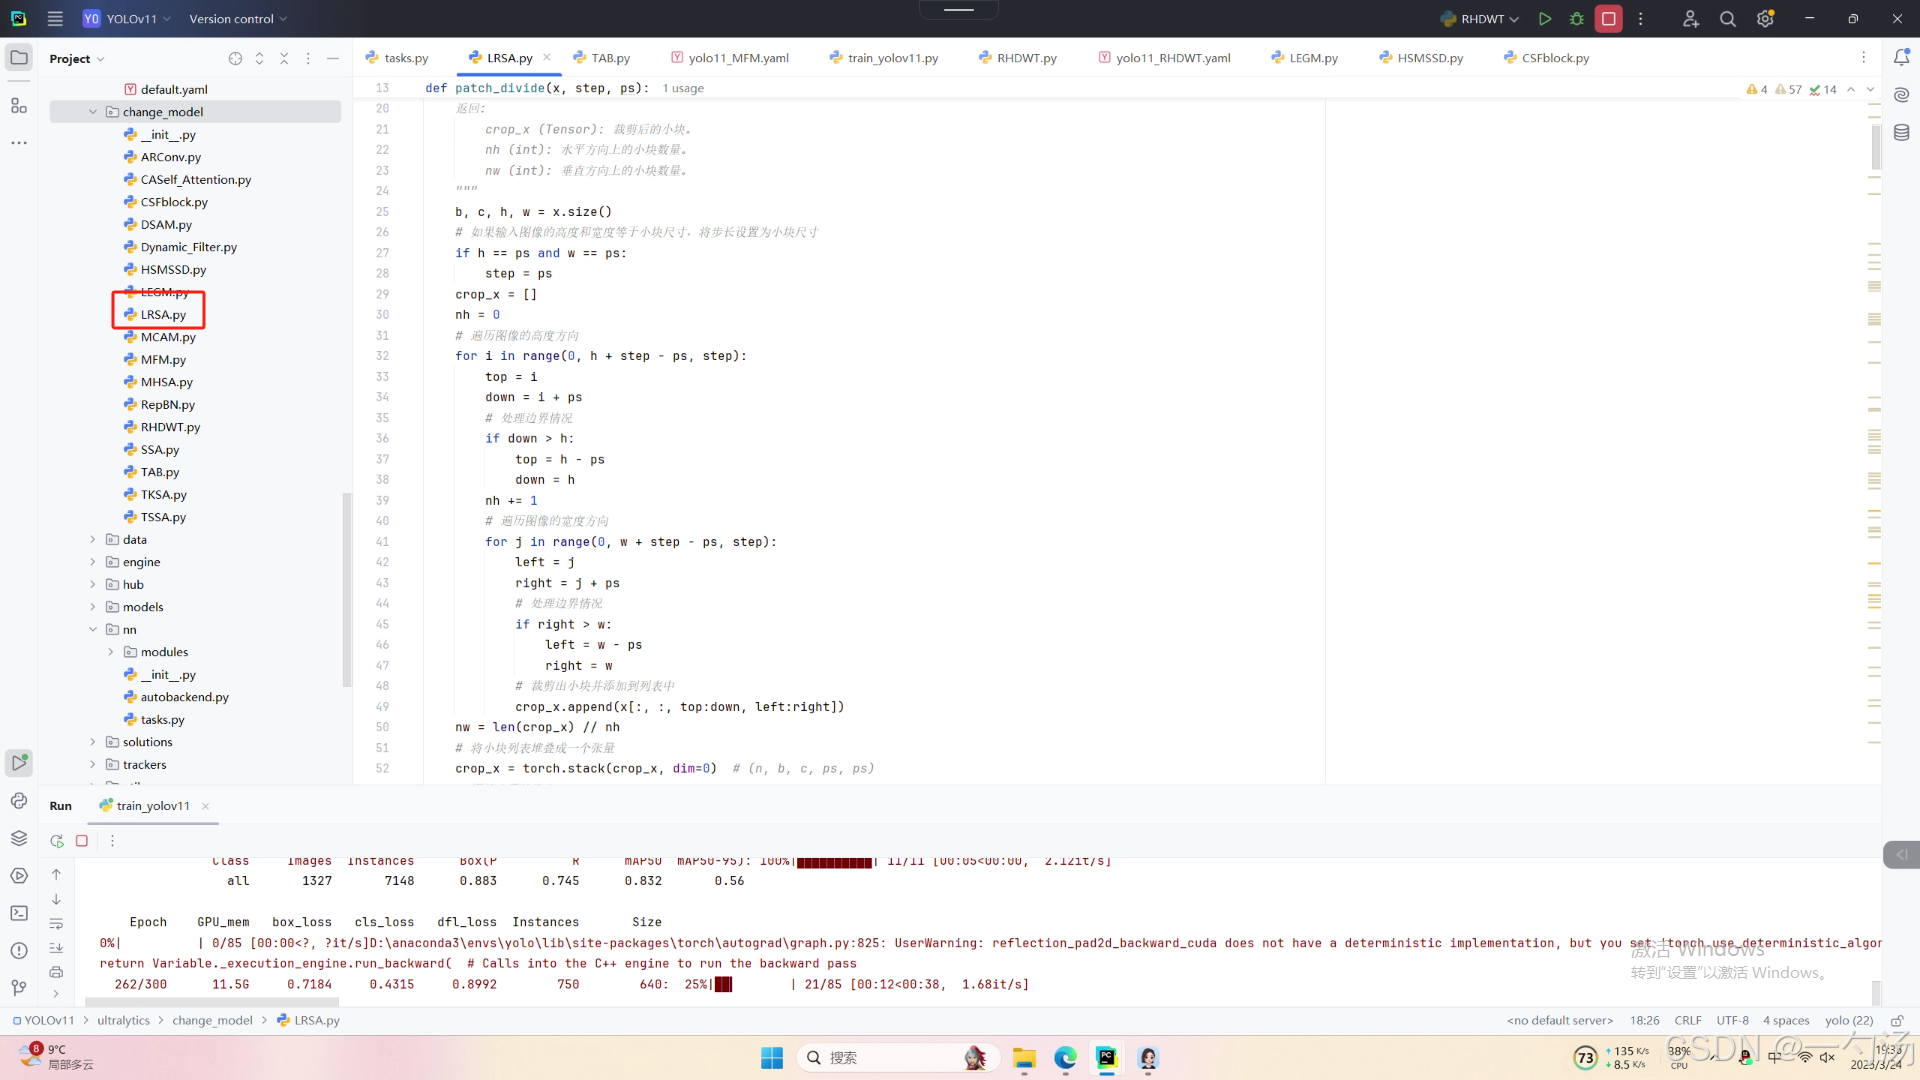Open the Python Console tool window

click(x=19, y=800)
